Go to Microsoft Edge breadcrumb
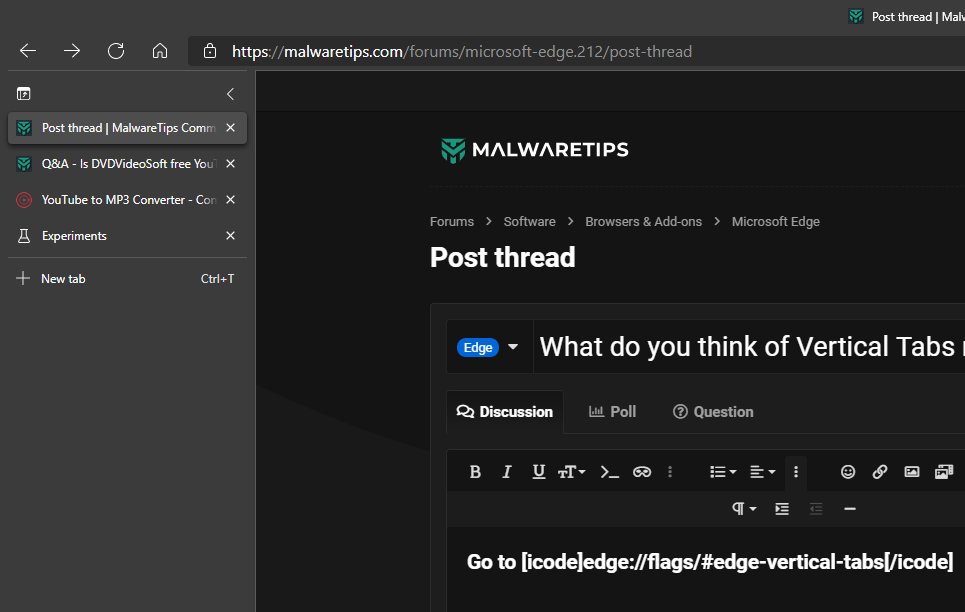Viewport: 965px width, 612px height. pyautogui.click(x=775, y=222)
